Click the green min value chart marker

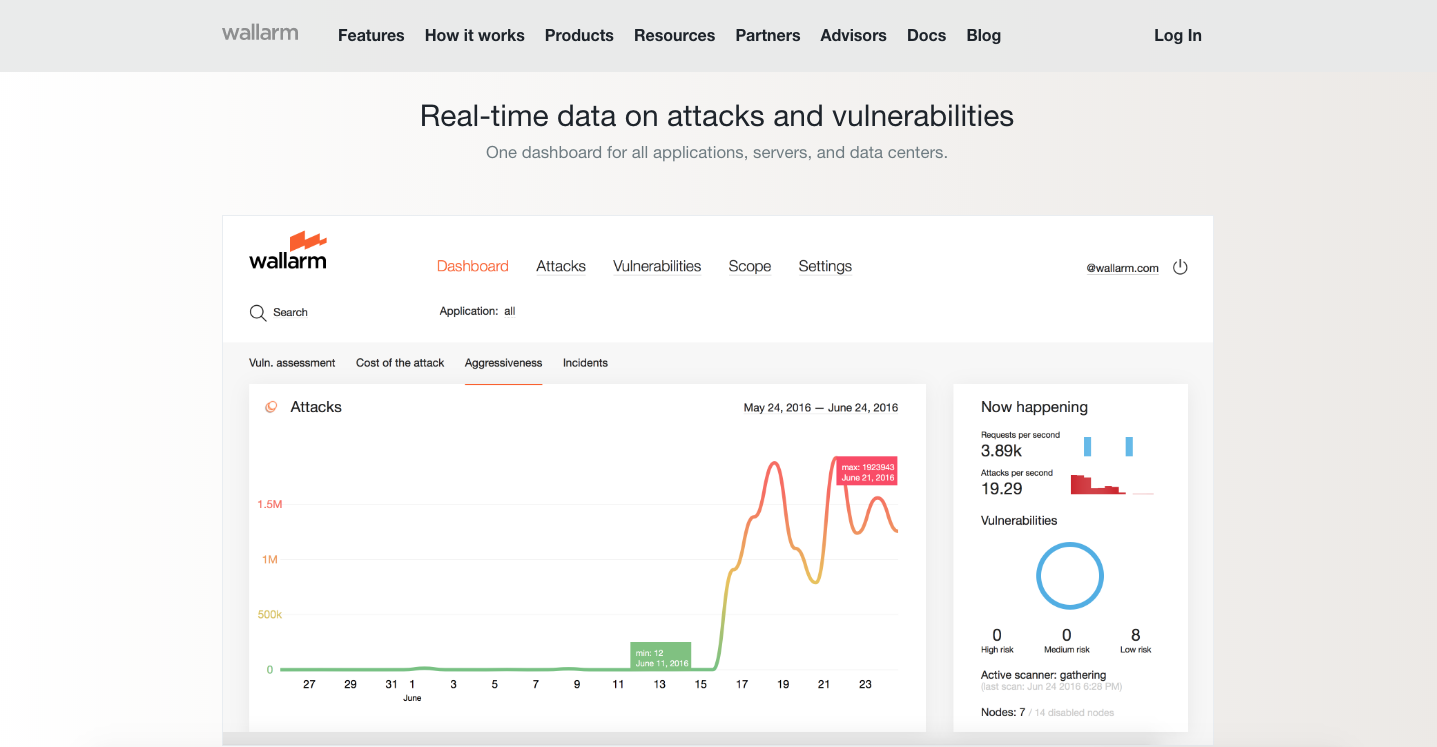(x=660, y=657)
